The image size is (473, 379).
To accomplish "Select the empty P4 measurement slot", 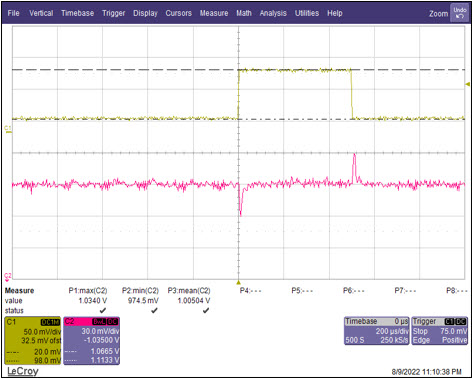I will click(250, 291).
